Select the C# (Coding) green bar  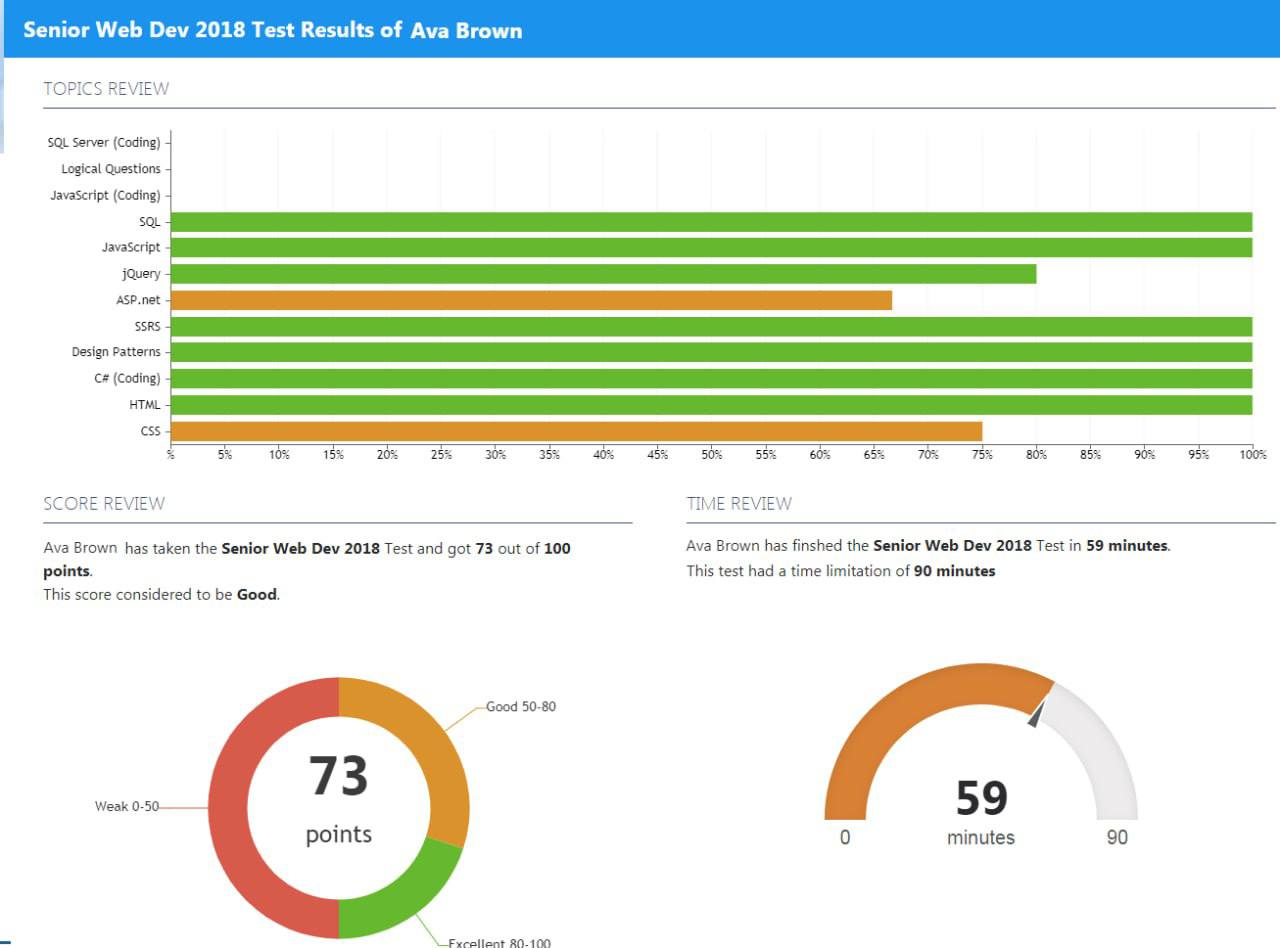coord(700,377)
